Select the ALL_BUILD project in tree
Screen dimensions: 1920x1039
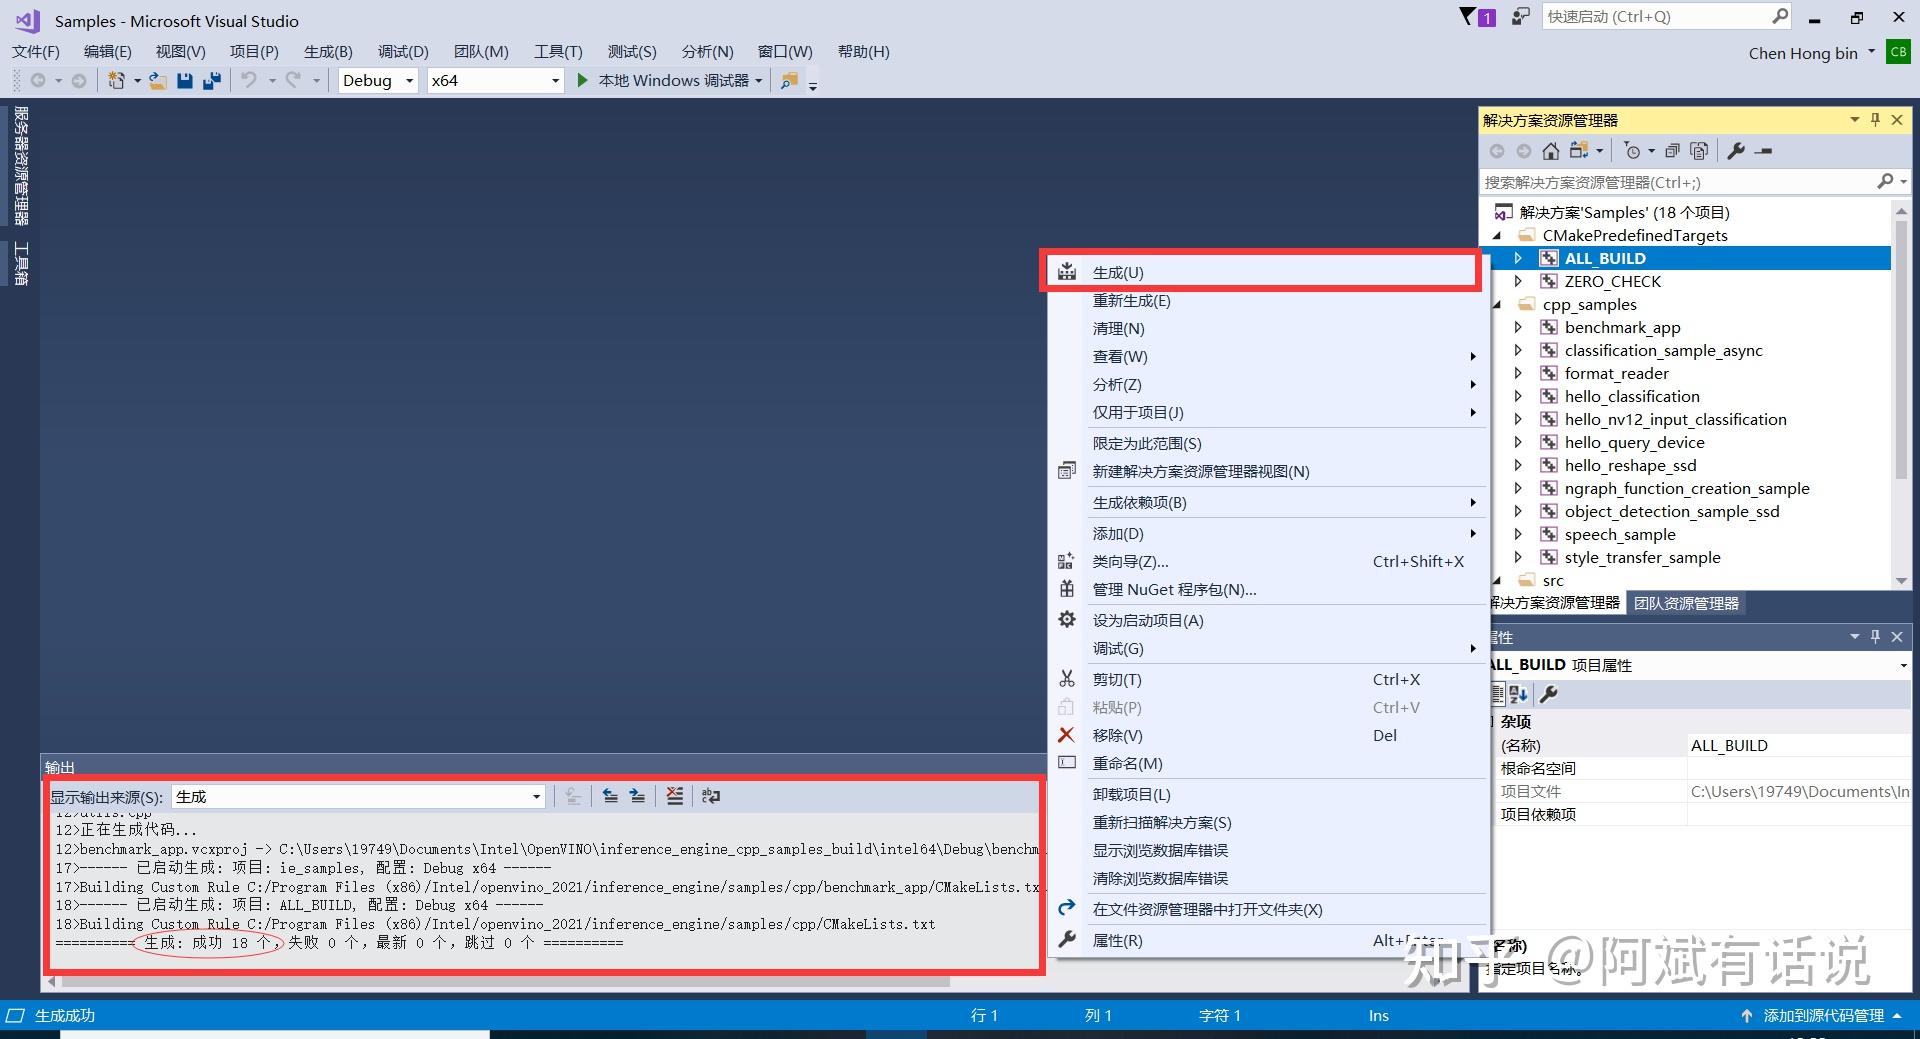click(1605, 258)
